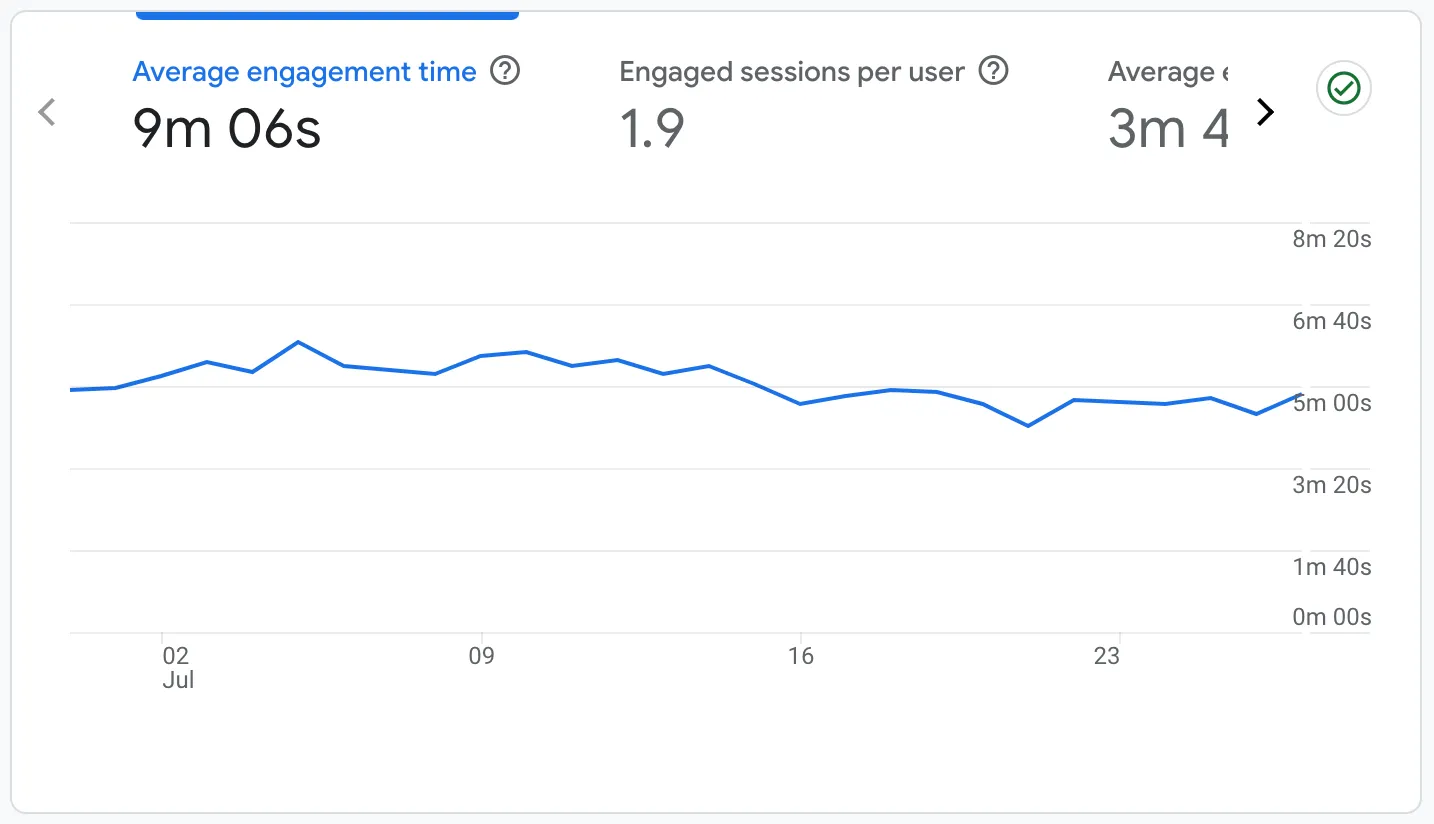1434x824 pixels.
Task: Click the help icon next to Average engagement time
Action: [x=506, y=72]
